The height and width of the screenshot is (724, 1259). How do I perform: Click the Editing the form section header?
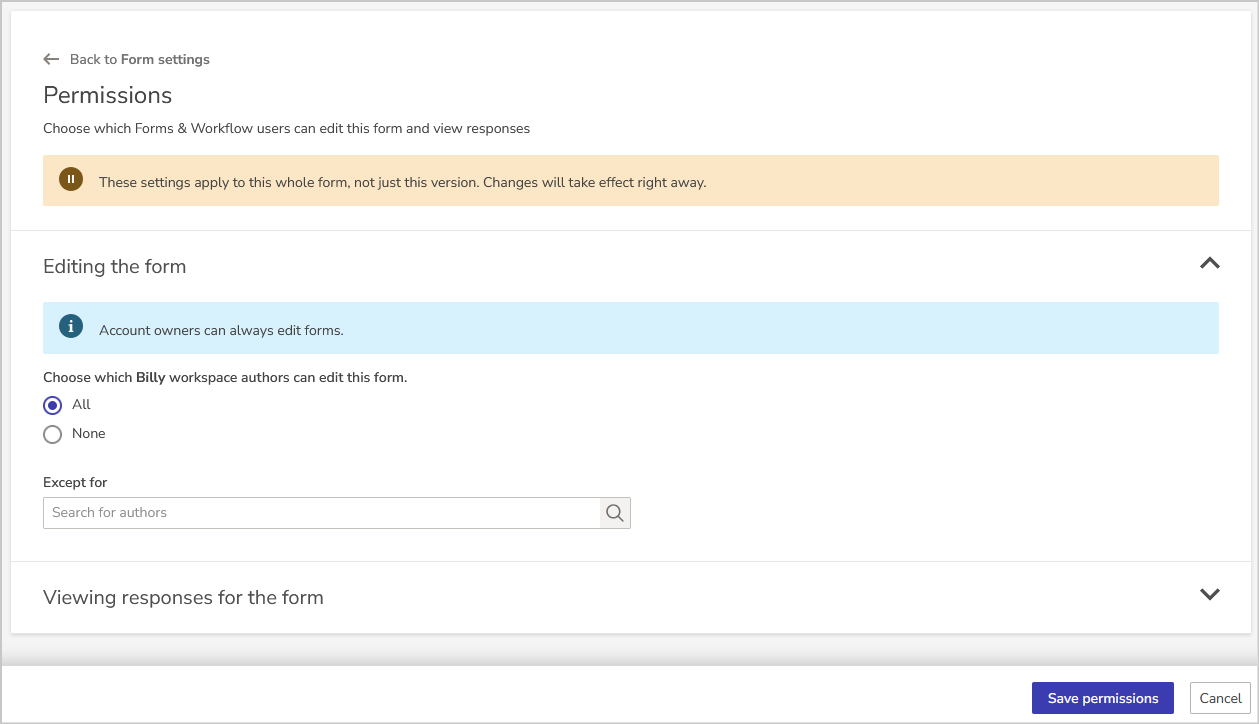click(114, 266)
